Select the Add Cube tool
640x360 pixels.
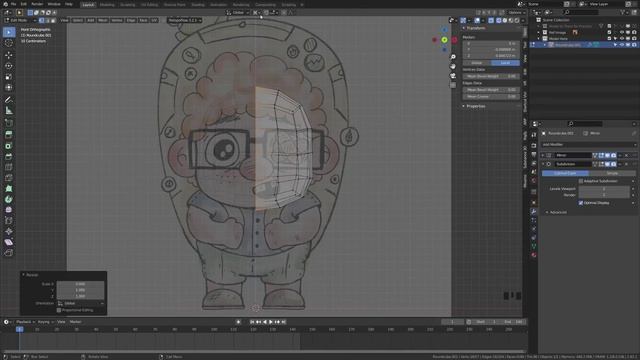coord(9,122)
